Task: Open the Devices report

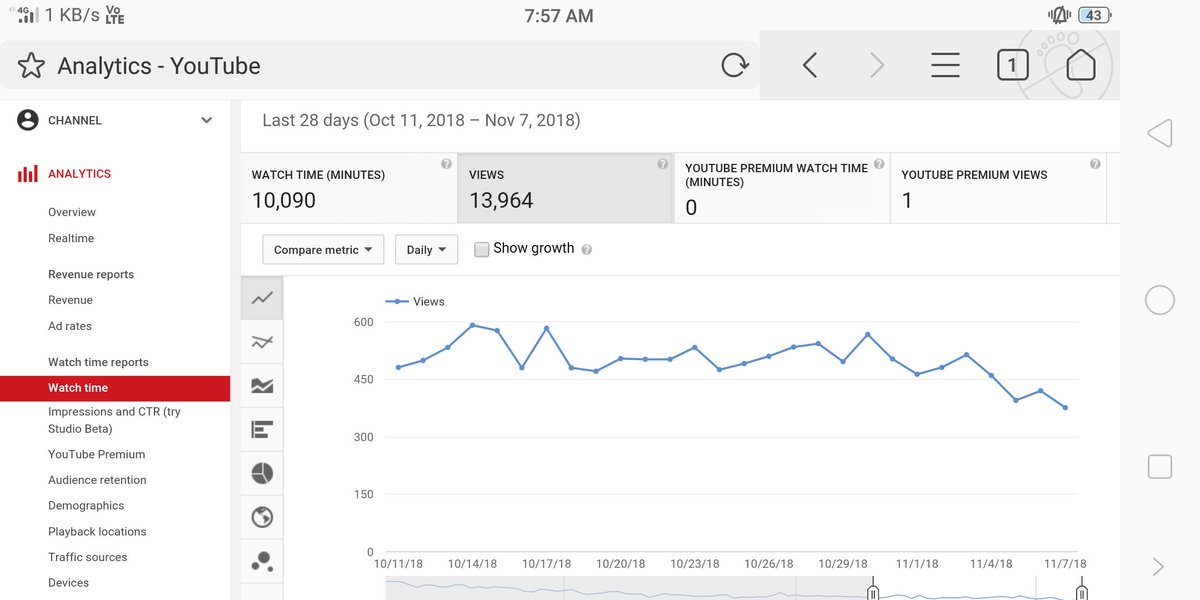Action: click(68, 583)
